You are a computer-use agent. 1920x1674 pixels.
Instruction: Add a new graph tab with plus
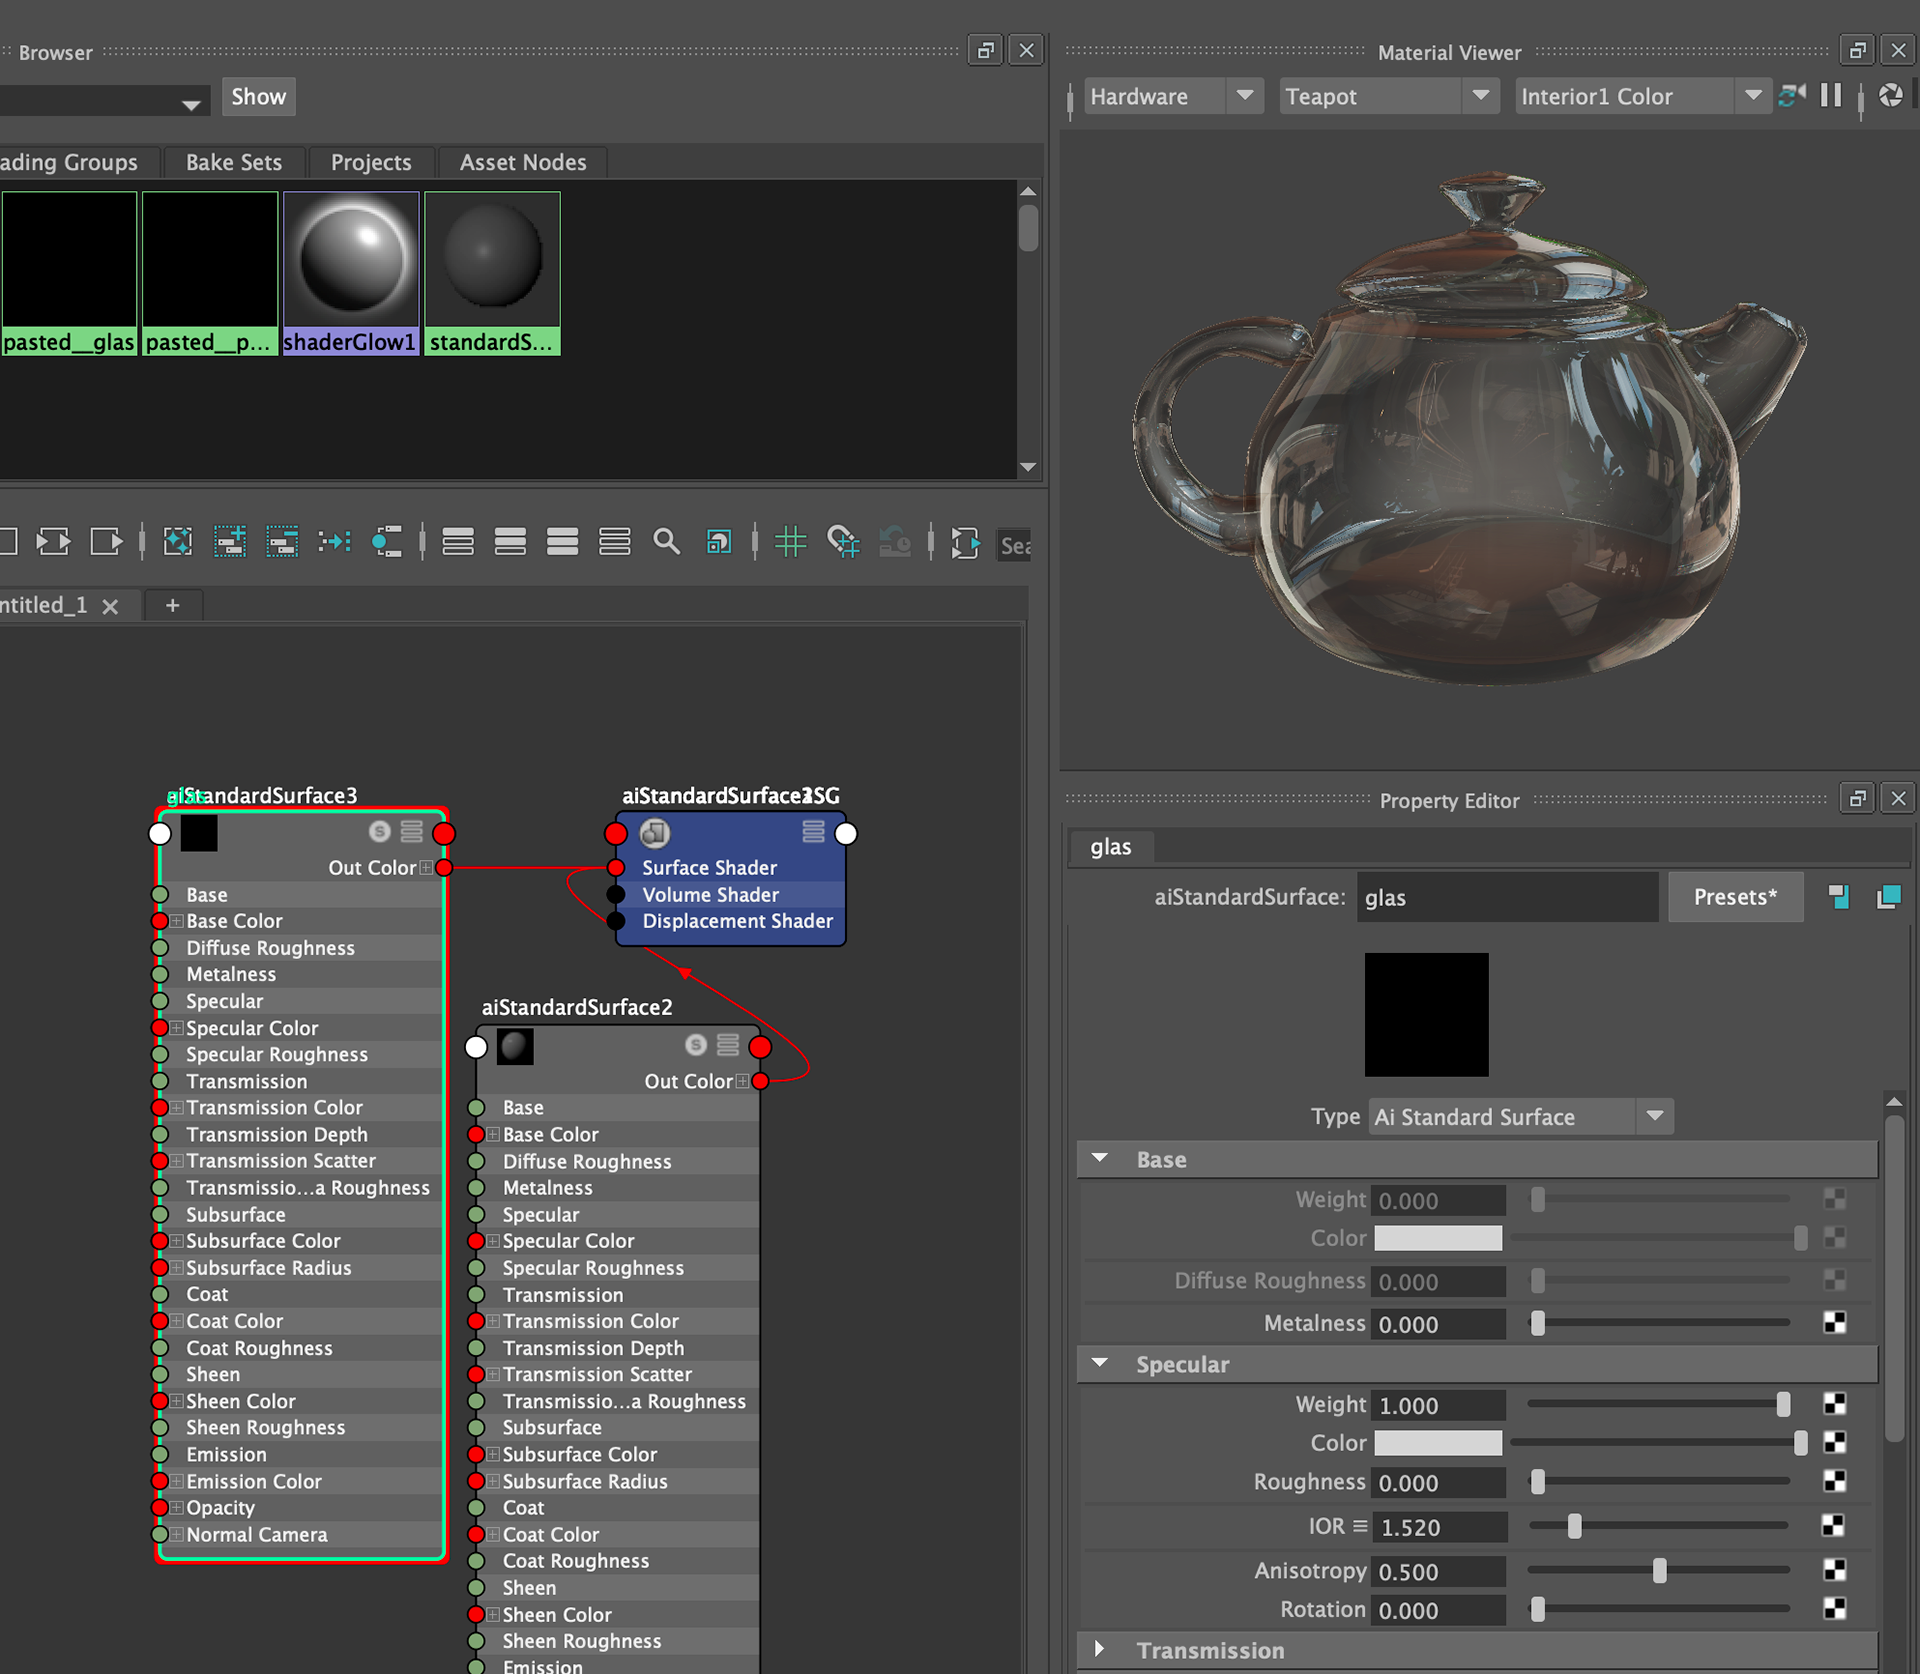click(173, 605)
